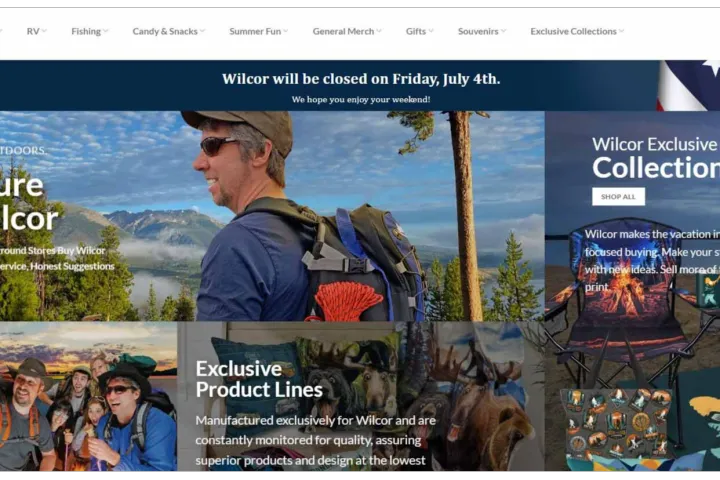This screenshot has width=720, height=480.
Task: Expand the General Merch chevron
Action: click(x=379, y=31)
